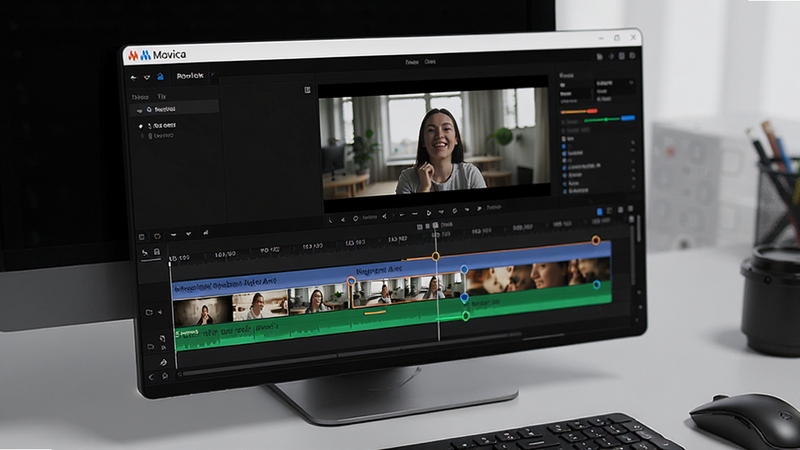Toggle the lock icon beside timeline ruler

pos(157,252)
